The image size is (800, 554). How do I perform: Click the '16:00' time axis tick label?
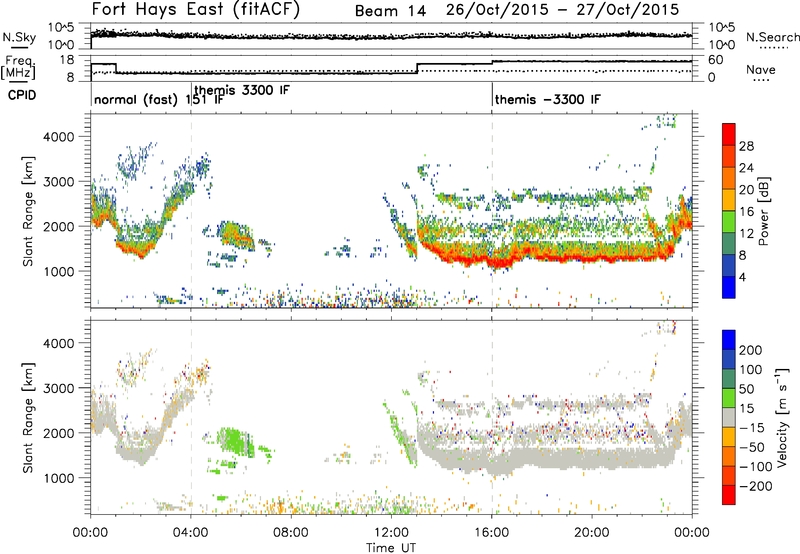[492, 533]
